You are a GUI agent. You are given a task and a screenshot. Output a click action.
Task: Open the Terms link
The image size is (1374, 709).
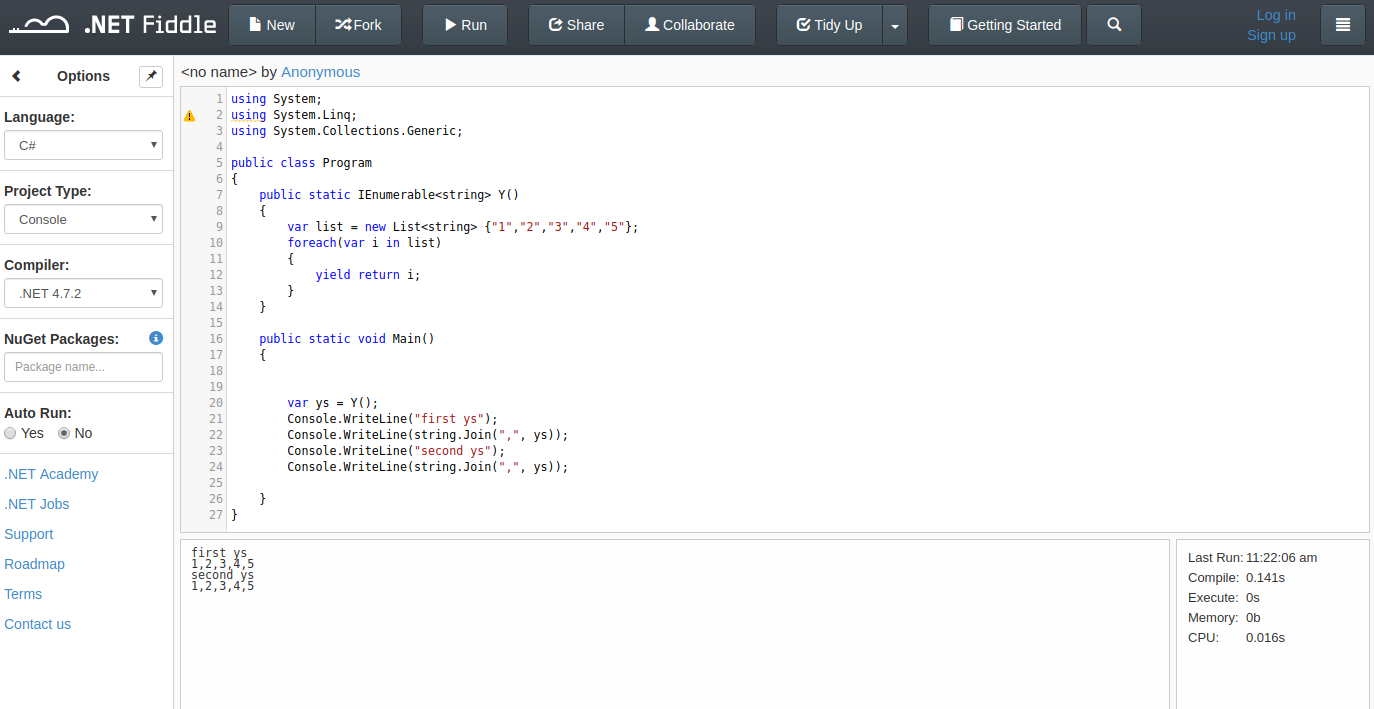click(x=23, y=594)
